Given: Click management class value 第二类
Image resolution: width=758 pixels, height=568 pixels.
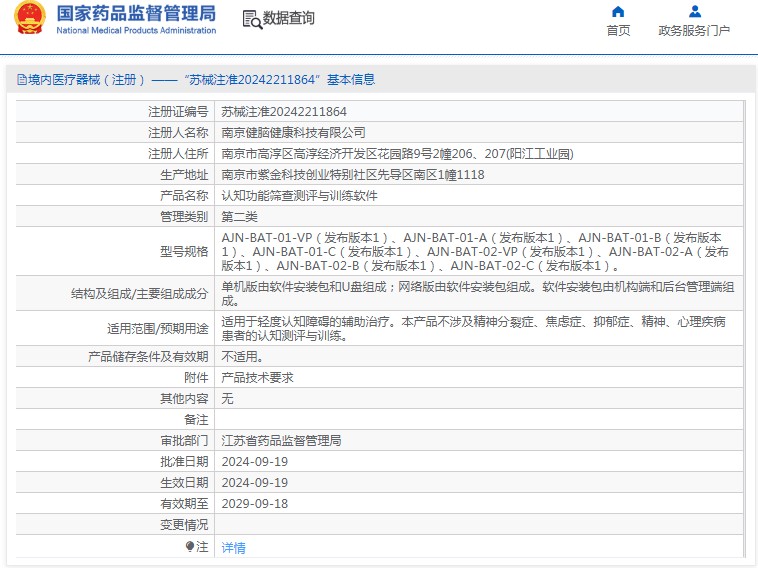Looking at the screenshot, I should (x=239, y=217).
